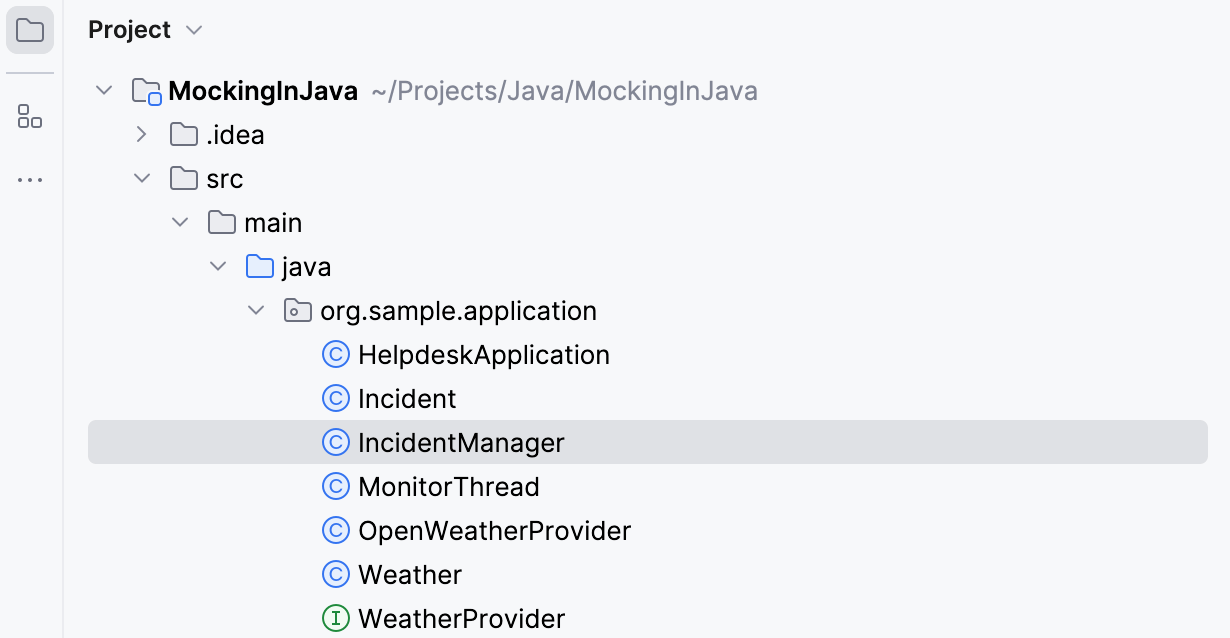Image resolution: width=1230 pixels, height=638 pixels.
Task: Open the Project view dropdown arrow
Action: [194, 30]
